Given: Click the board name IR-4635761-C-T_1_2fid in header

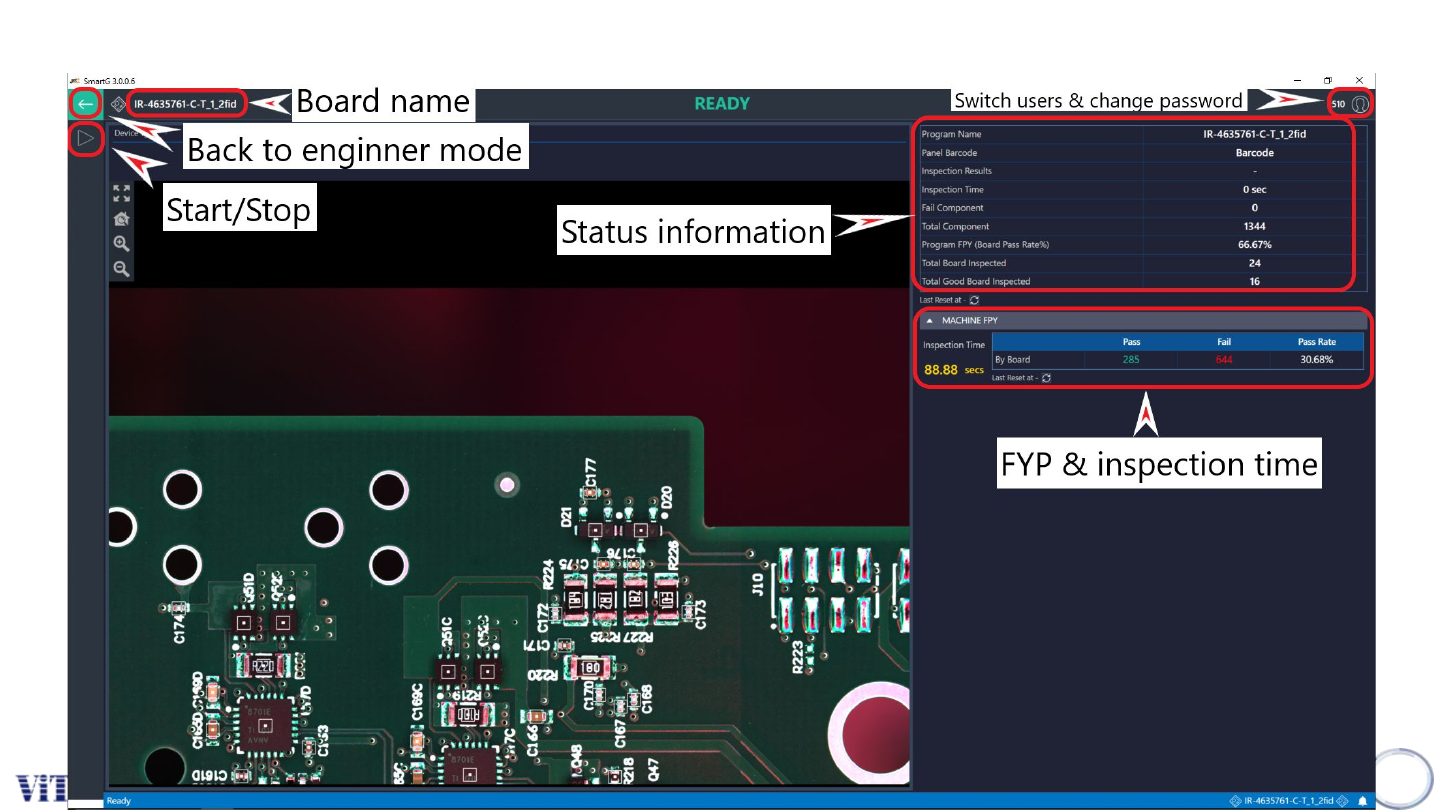Looking at the screenshot, I should coord(185,104).
